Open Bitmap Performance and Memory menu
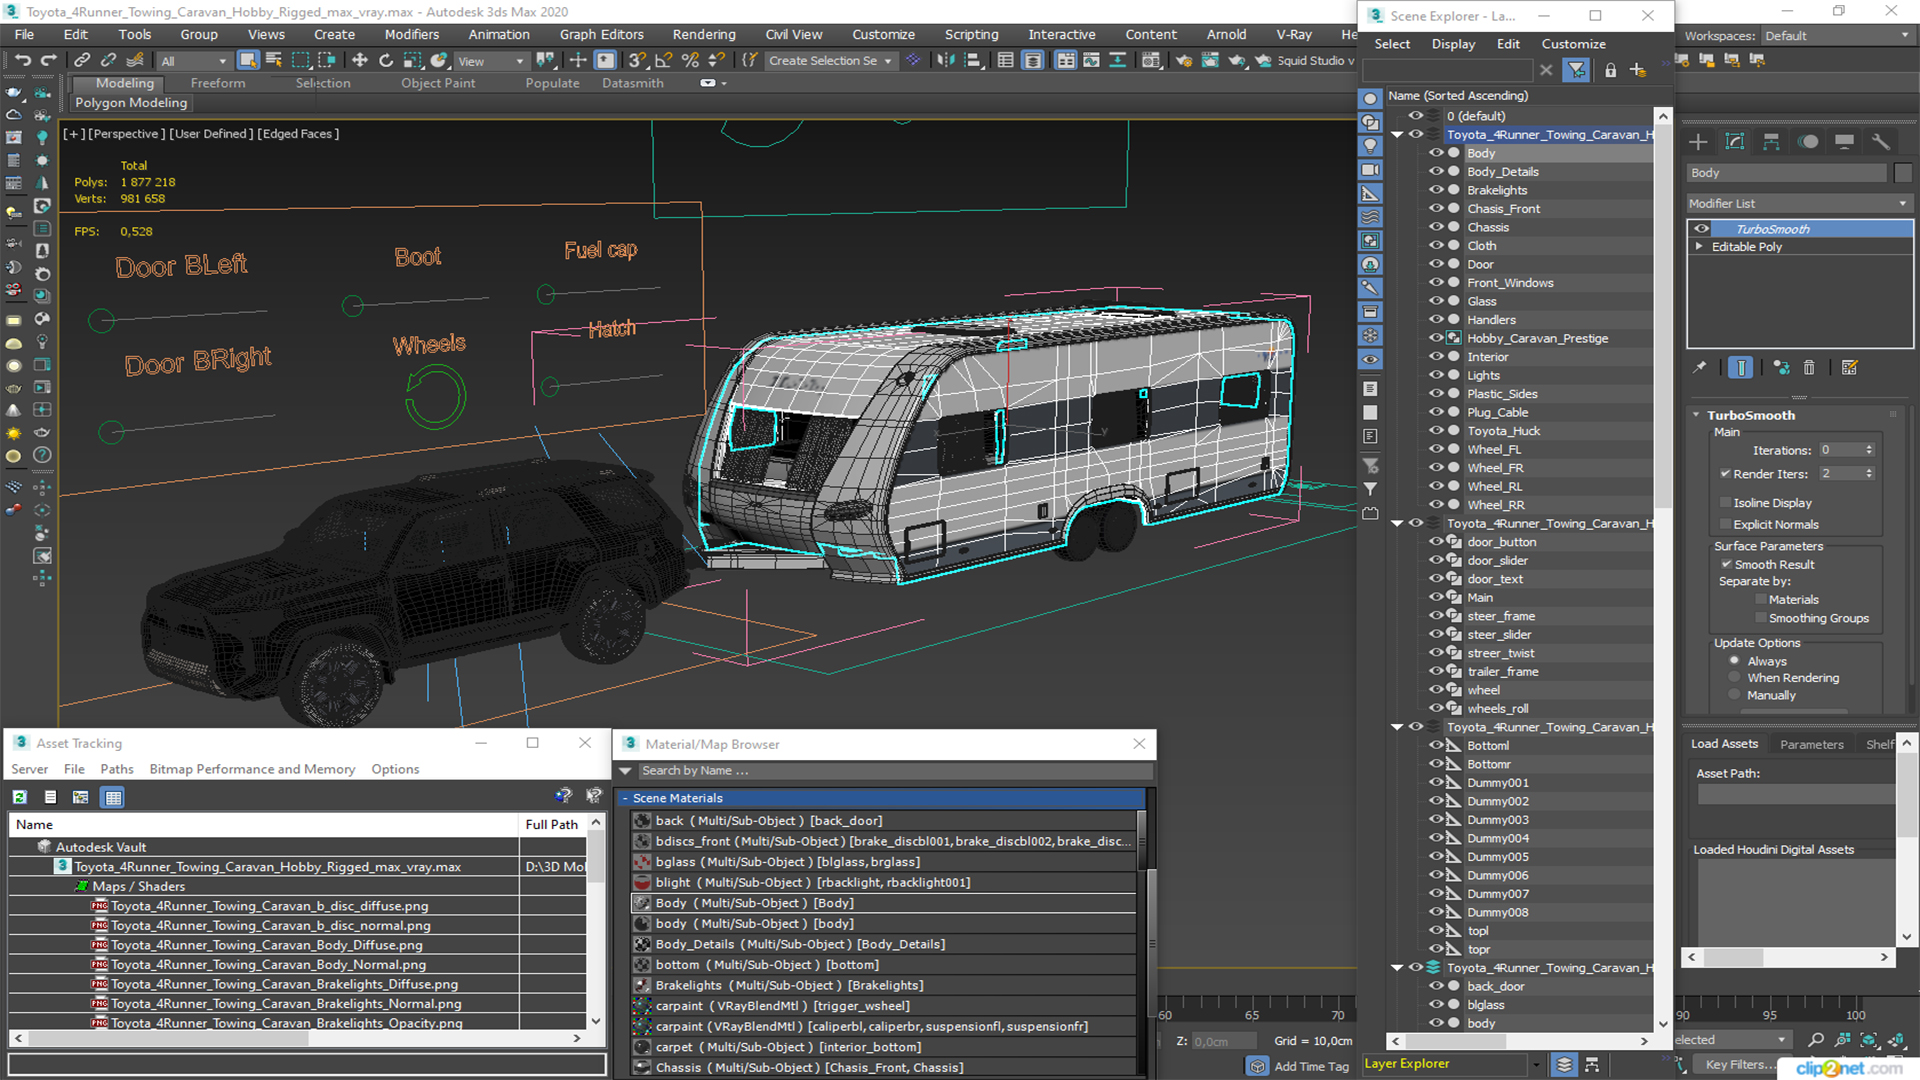 252,769
